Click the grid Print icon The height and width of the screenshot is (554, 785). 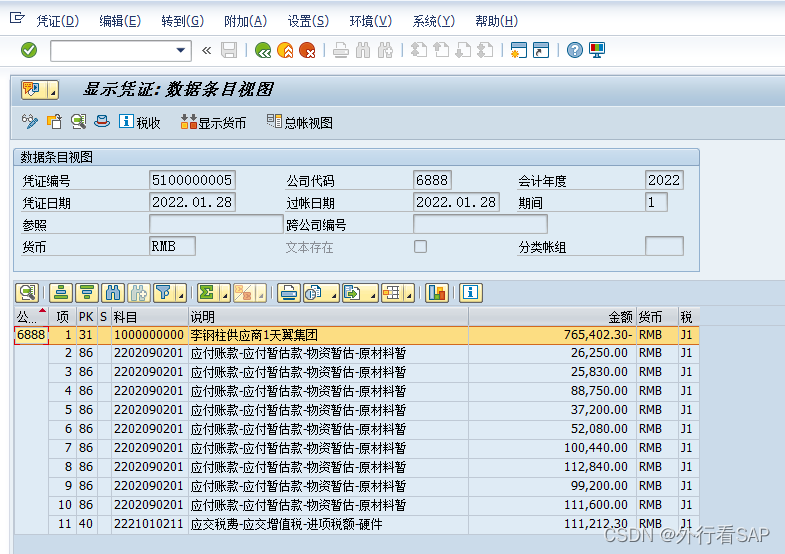tap(289, 293)
